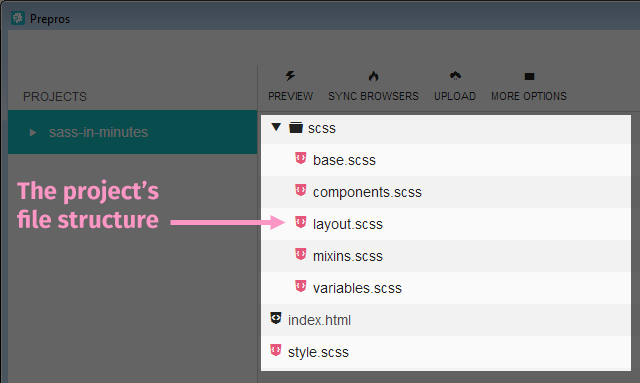Click the More Options icon
640x383 pixels.
[529, 76]
